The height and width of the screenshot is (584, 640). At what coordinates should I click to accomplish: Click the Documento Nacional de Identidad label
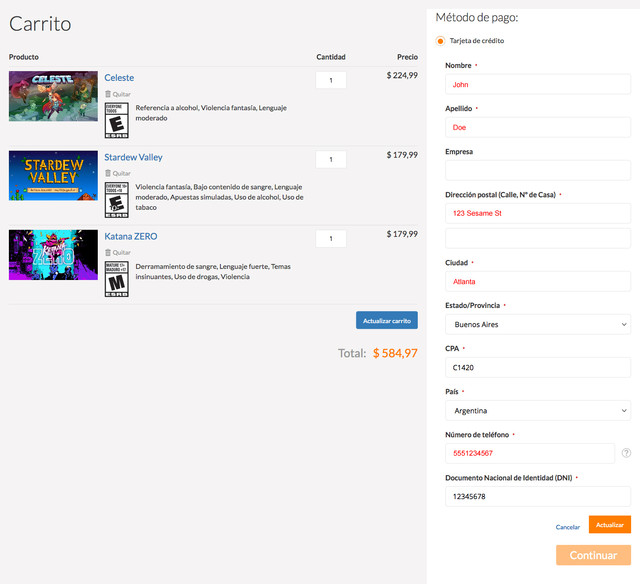pyautogui.click(x=509, y=477)
